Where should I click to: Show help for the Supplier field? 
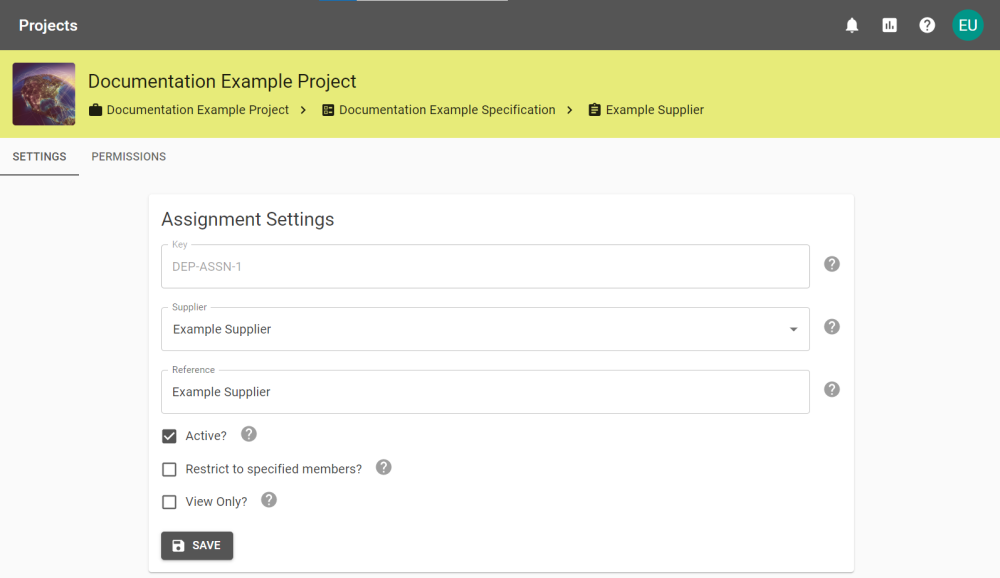[831, 327]
